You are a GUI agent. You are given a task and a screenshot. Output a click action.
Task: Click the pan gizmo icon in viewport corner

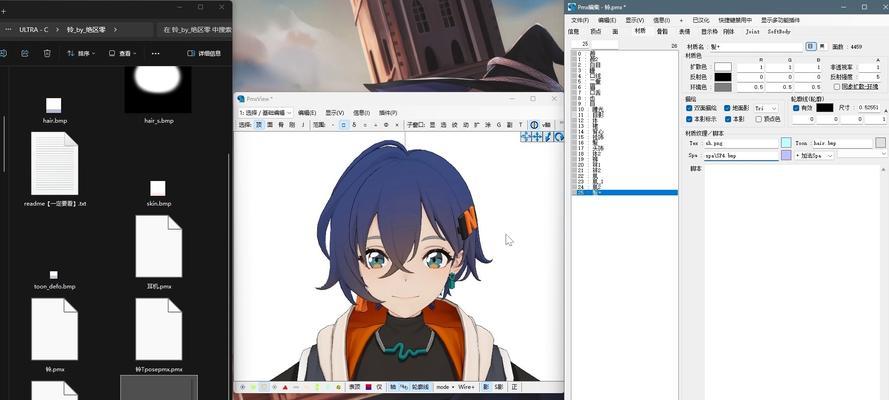(536, 137)
